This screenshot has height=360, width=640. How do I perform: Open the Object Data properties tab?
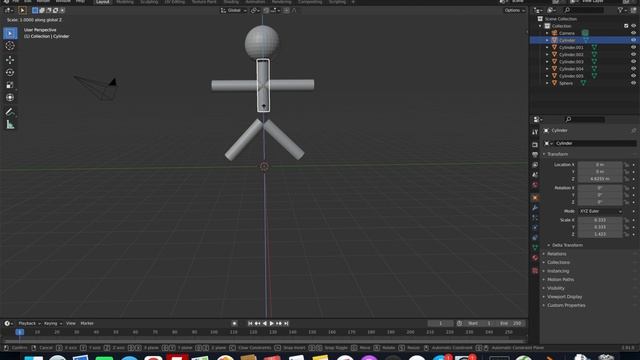(x=535, y=248)
